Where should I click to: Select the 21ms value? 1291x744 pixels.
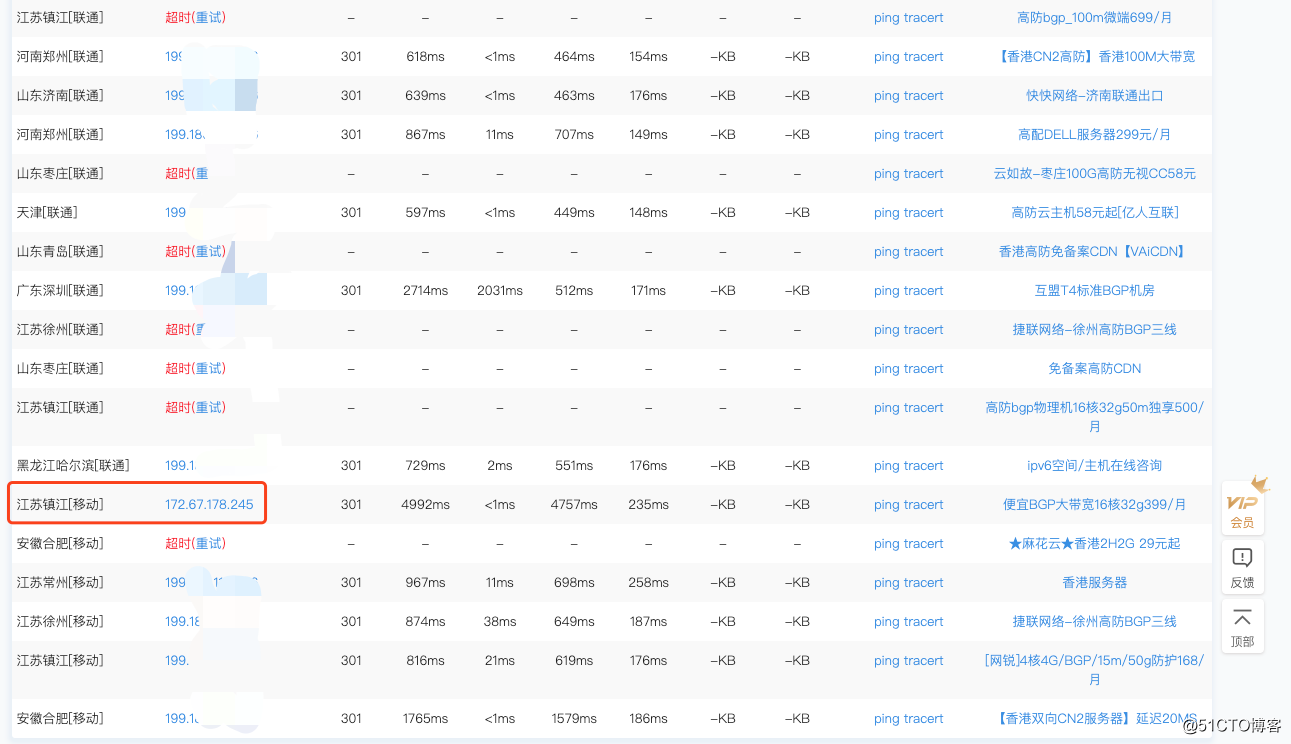coord(499,660)
